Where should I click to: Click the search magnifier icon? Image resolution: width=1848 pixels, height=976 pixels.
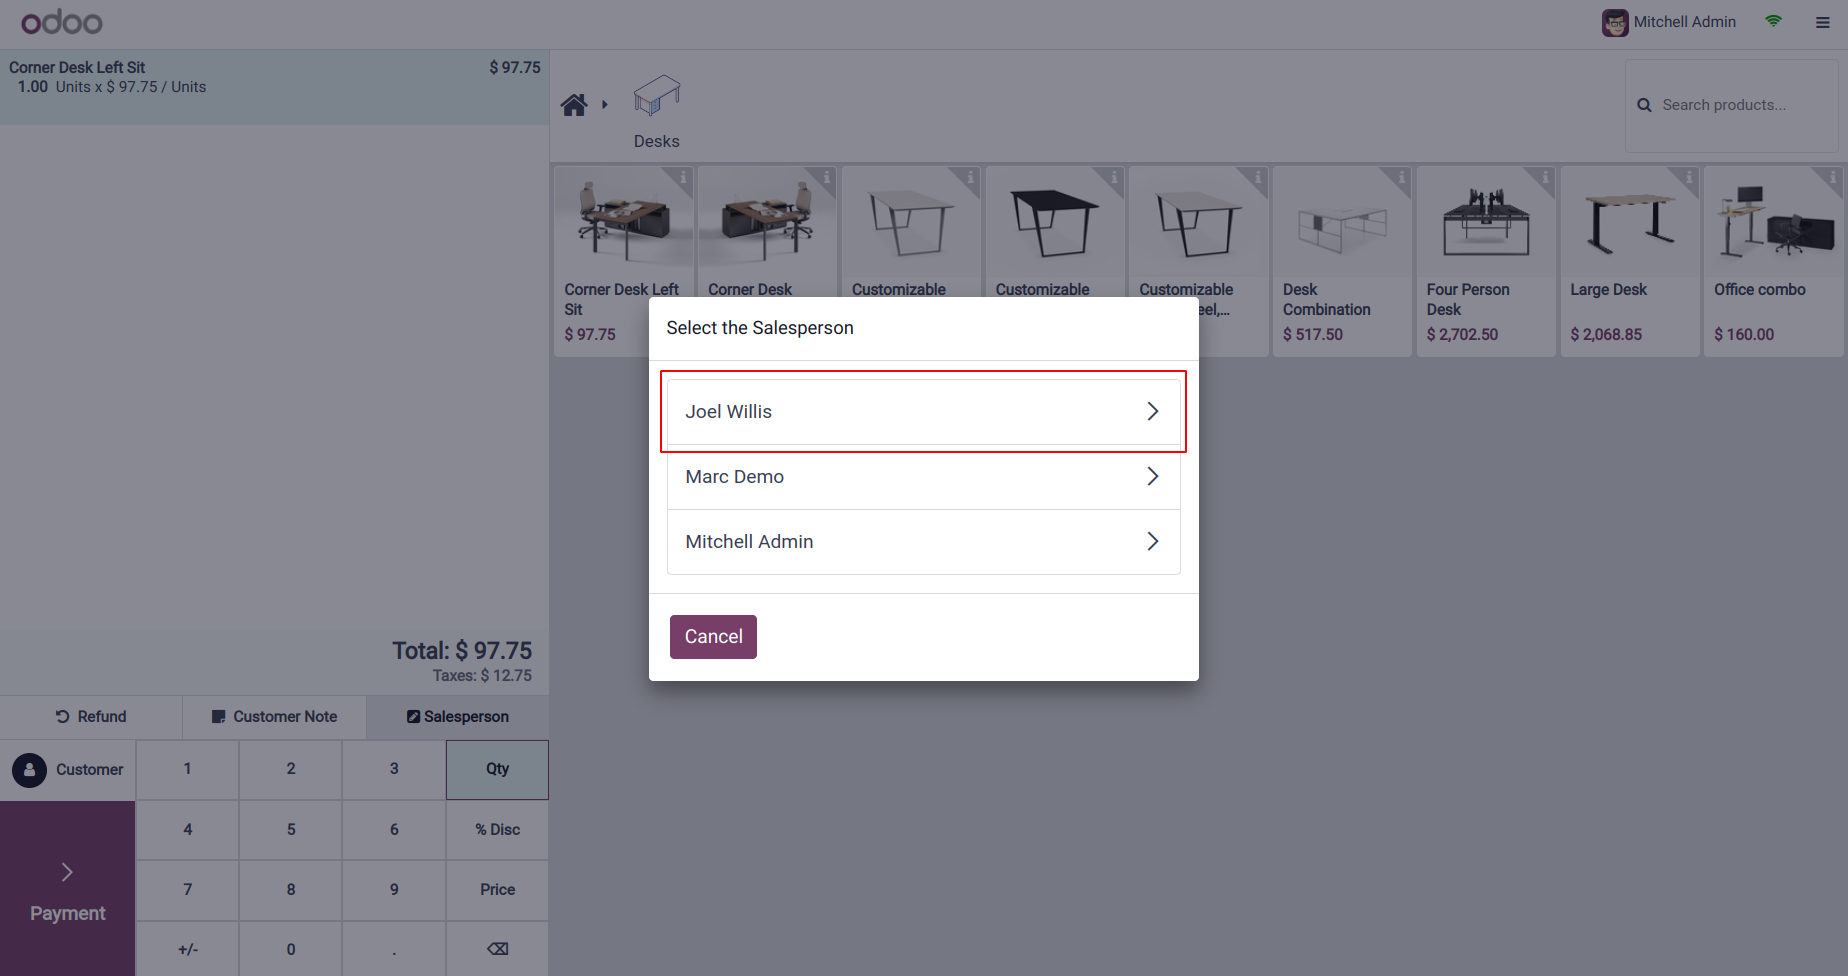pos(1644,105)
